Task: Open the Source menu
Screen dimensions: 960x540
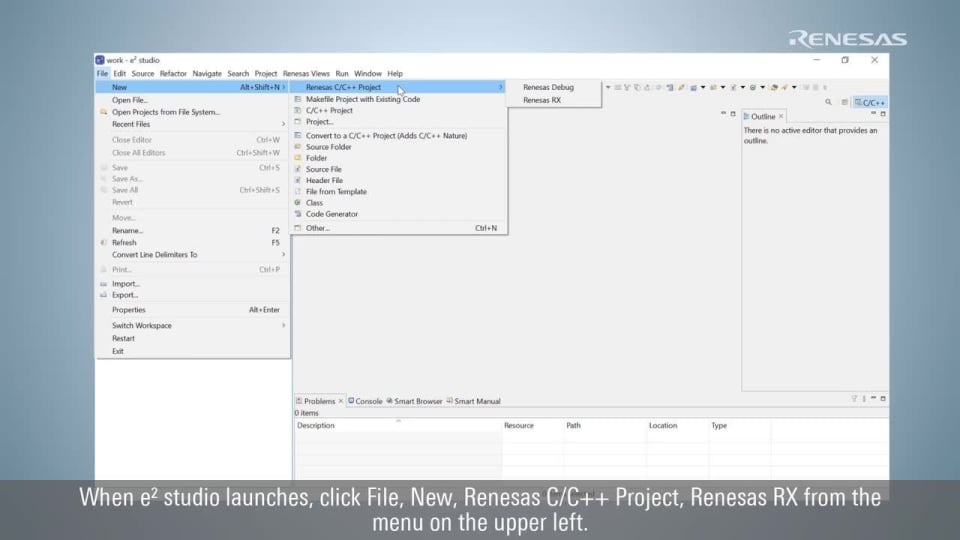Action: pos(143,73)
